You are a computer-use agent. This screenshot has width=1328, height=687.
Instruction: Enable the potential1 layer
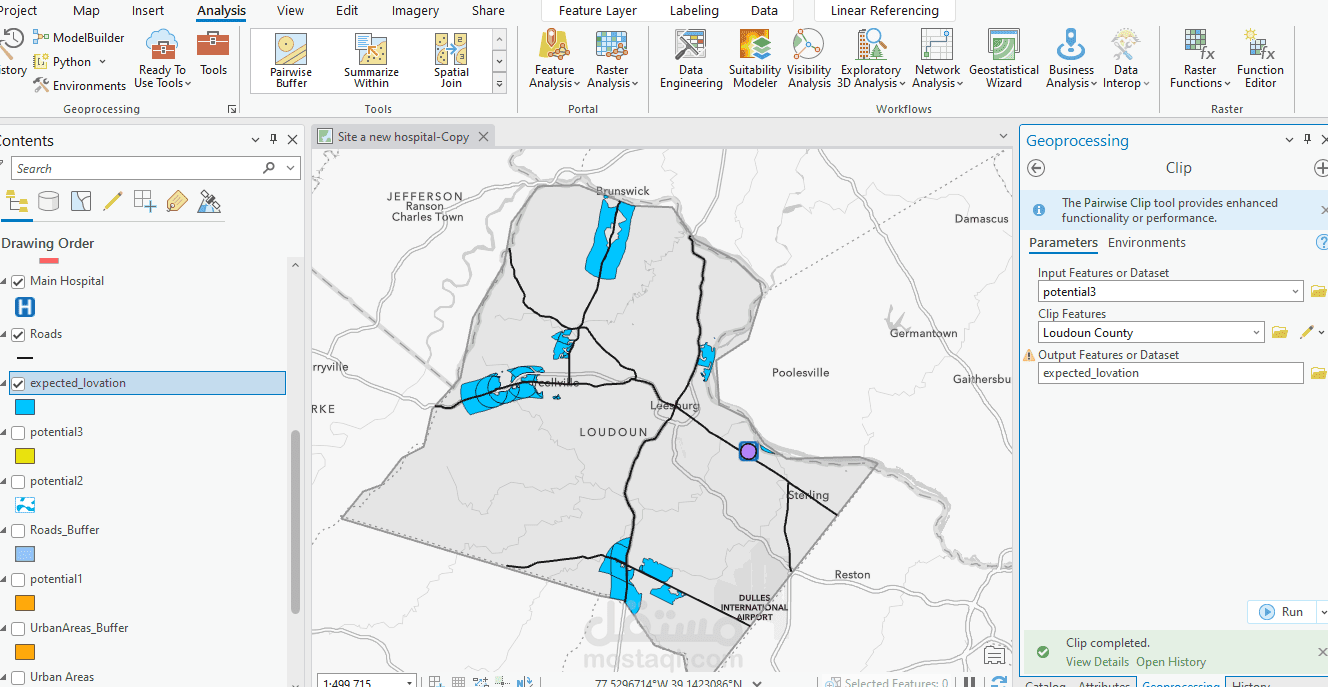point(18,580)
